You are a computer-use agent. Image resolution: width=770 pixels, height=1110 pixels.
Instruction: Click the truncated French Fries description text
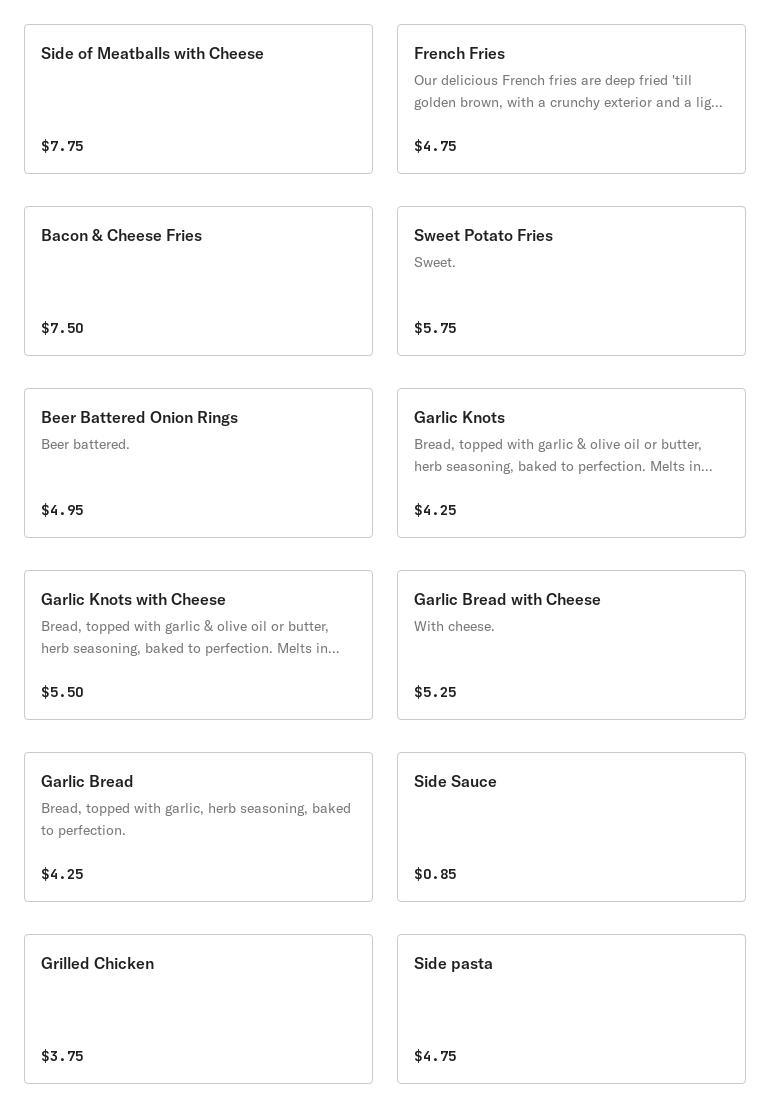point(567,91)
